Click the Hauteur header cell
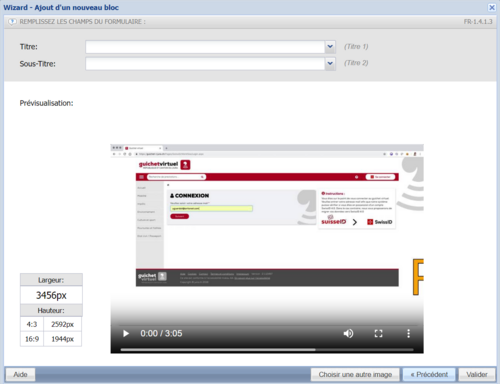 click(51, 310)
